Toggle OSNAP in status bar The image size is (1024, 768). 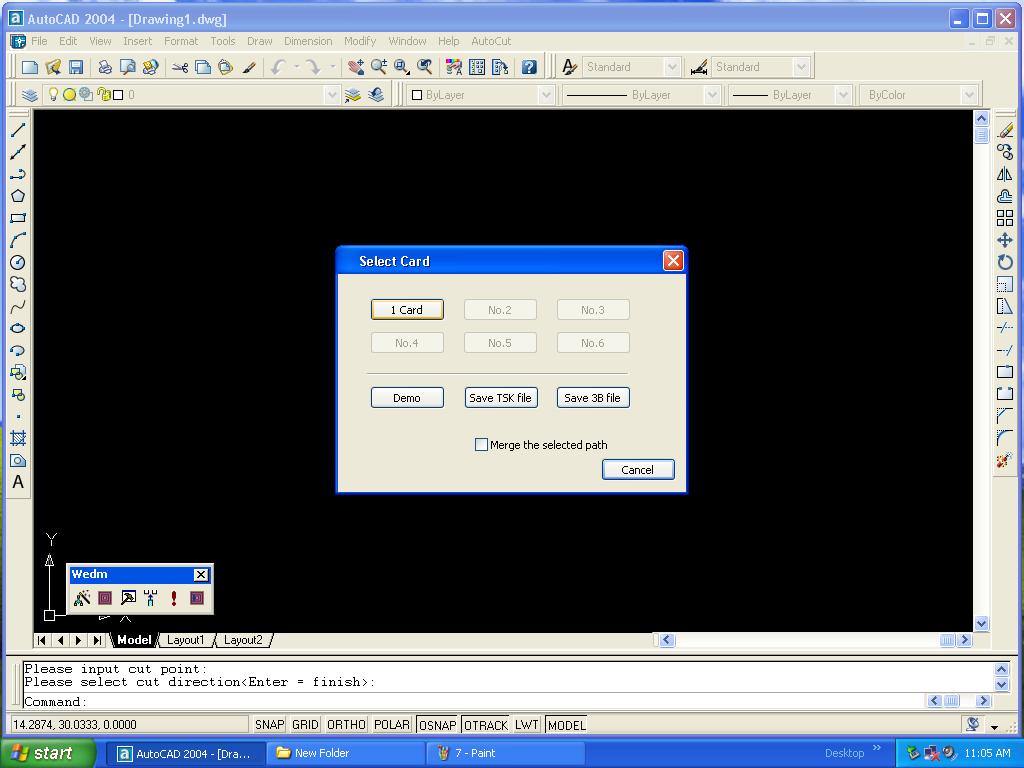point(438,725)
